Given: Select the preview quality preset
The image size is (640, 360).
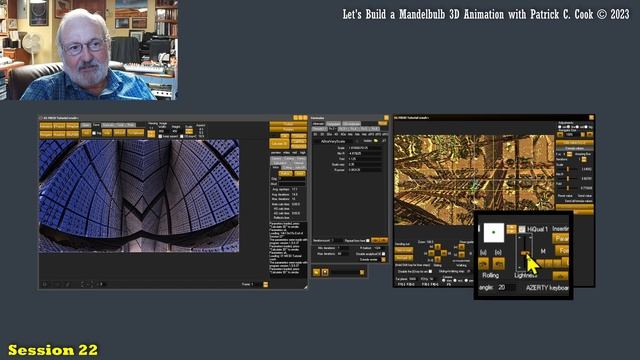Looking at the screenshot, I should point(276,153).
